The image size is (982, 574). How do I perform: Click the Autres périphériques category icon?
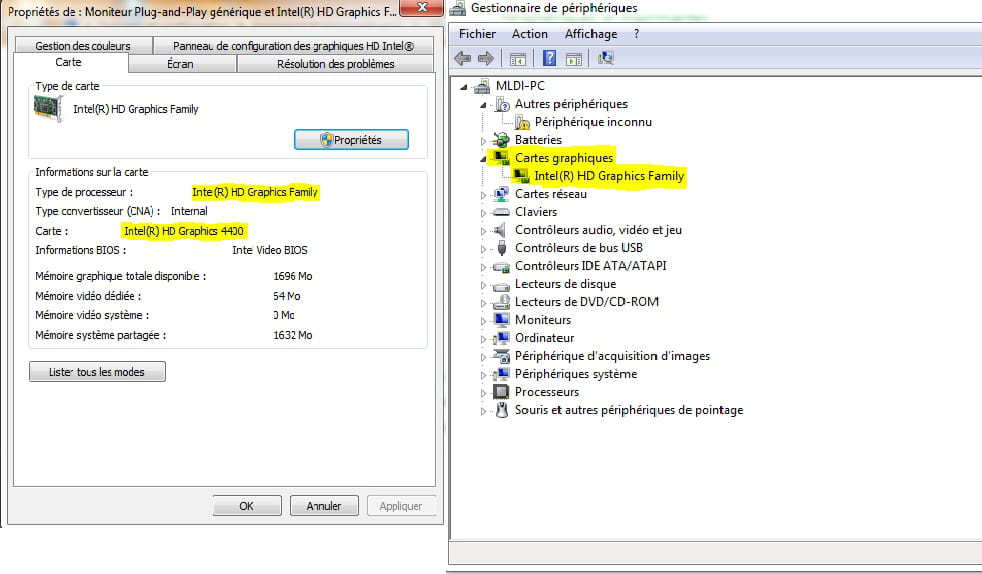tap(502, 104)
